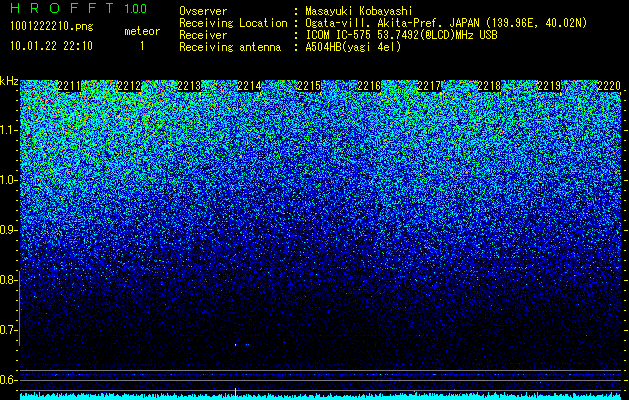This screenshot has height=400, width=629.
Task: Click the 2212 time marker
Action: click(x=129, y=86)
